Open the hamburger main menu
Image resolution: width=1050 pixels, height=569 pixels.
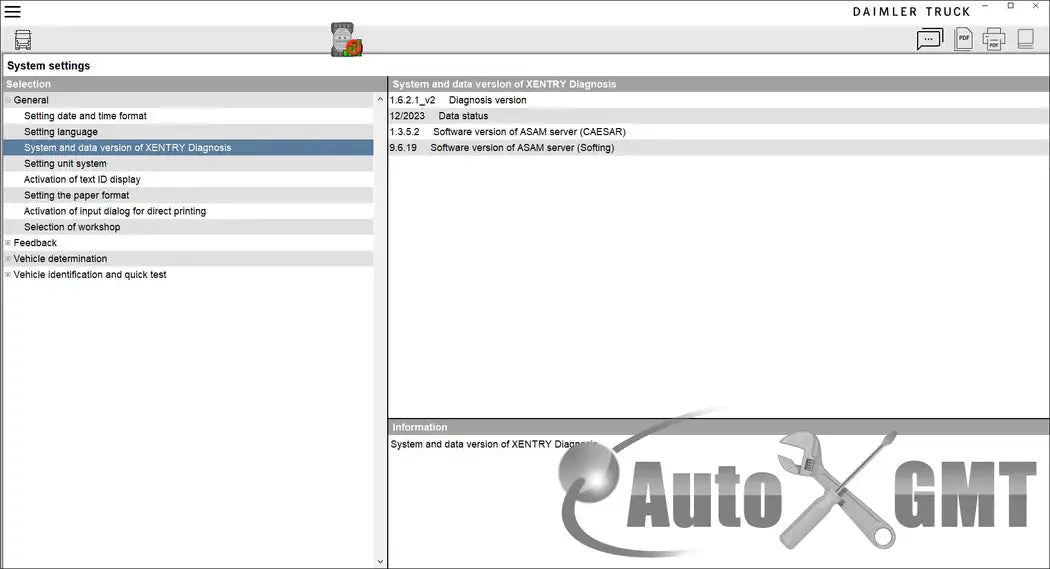point(13,12)
